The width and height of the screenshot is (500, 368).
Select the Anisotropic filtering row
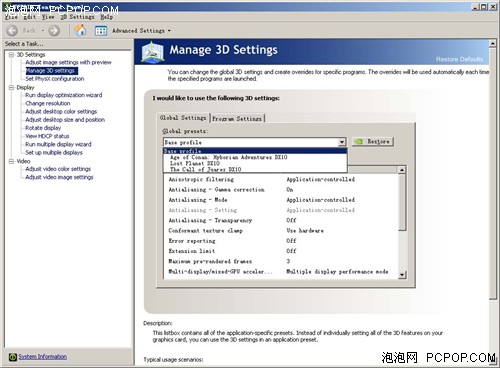(x=282, y=179)
